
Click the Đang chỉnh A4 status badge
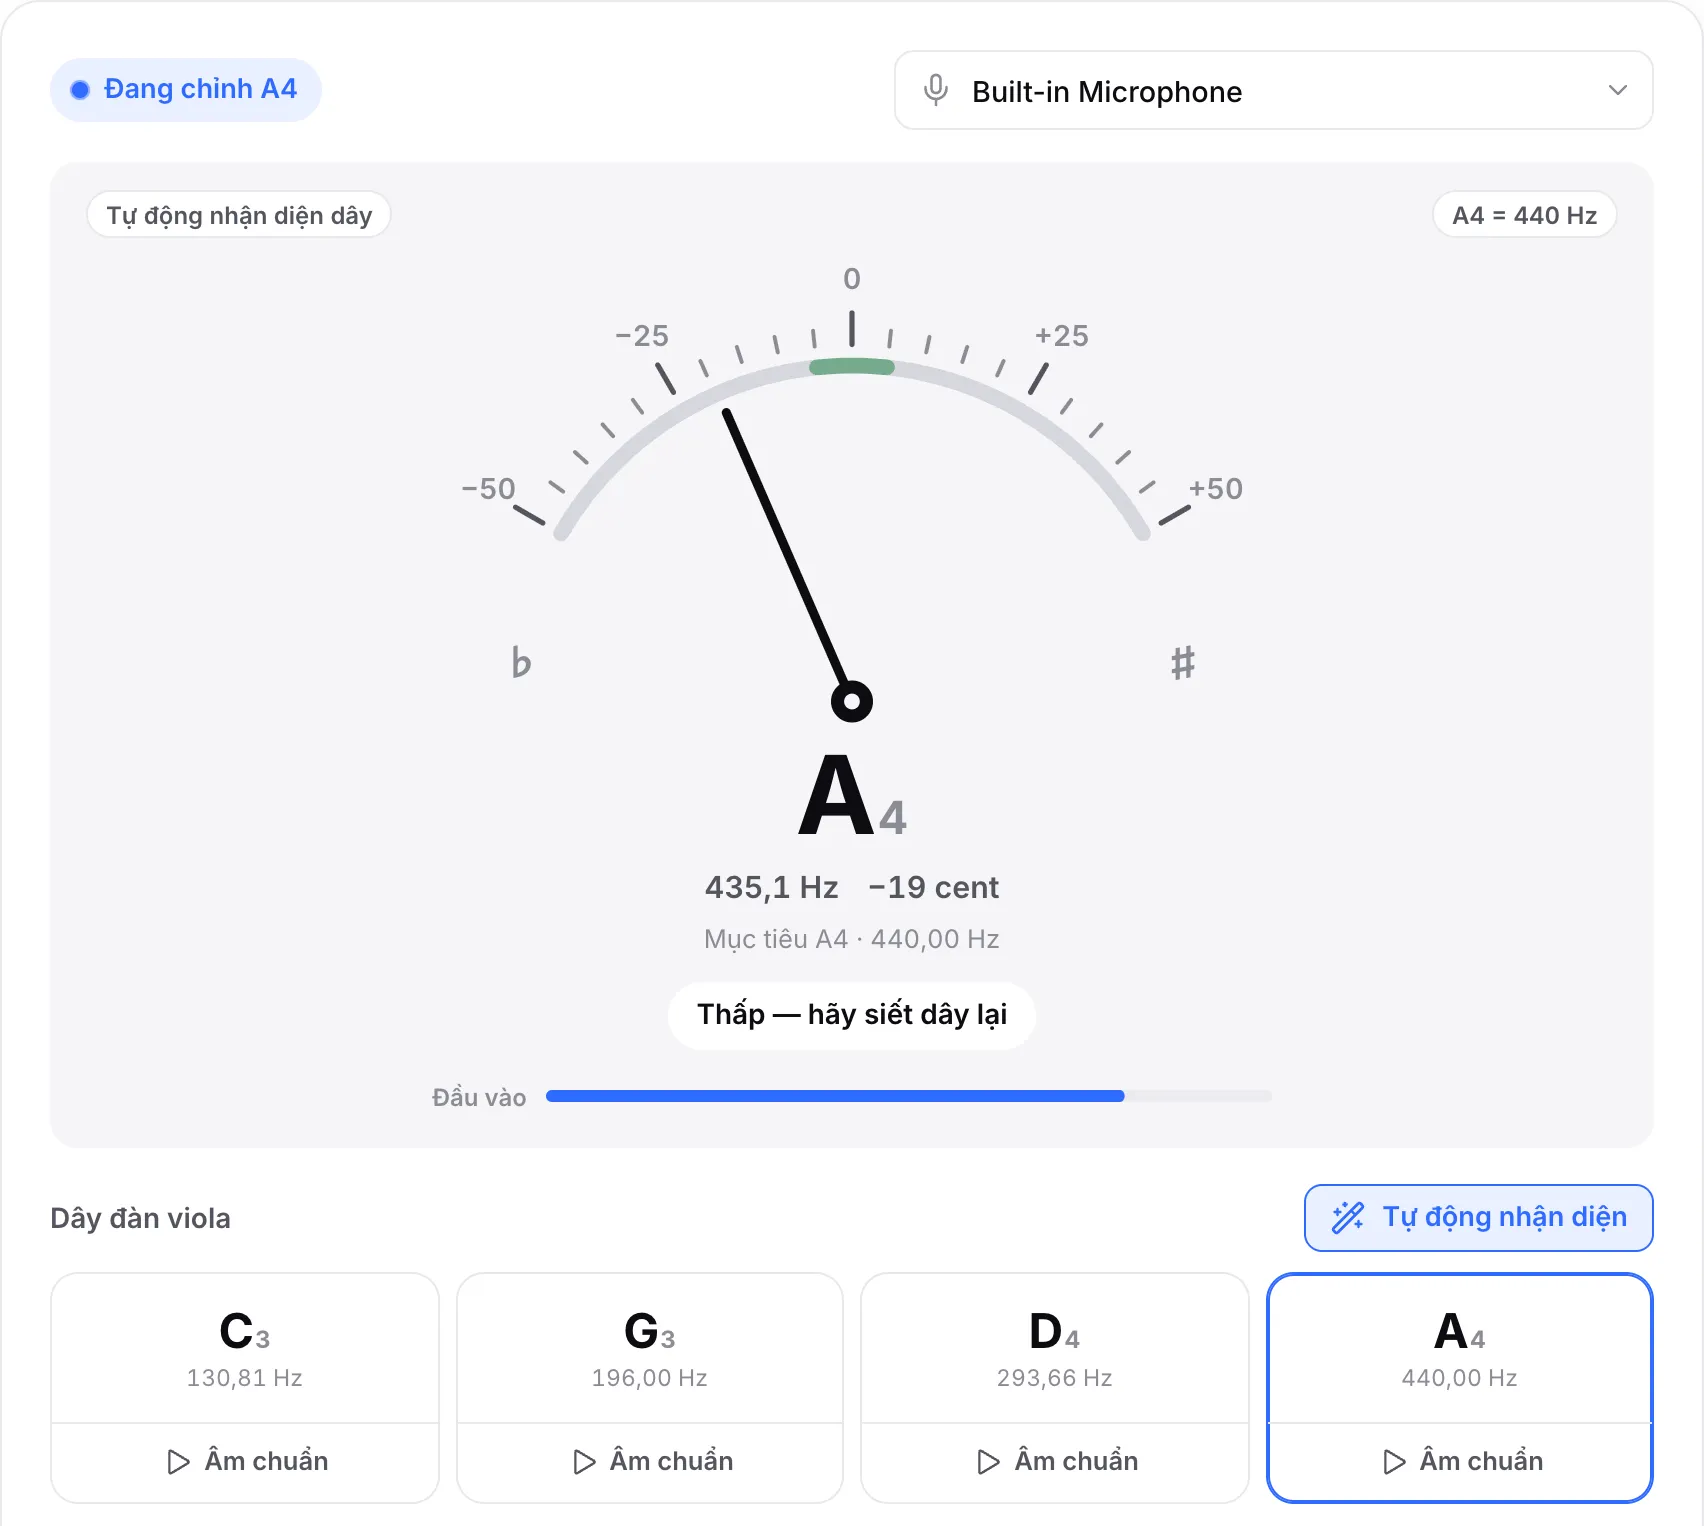[186, 90]
